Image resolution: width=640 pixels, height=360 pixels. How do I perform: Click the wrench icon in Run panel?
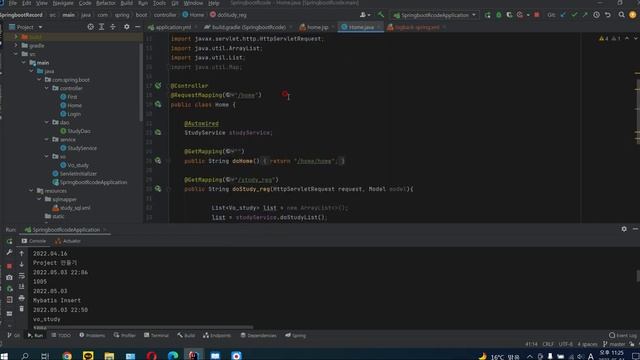coord(9,253)
